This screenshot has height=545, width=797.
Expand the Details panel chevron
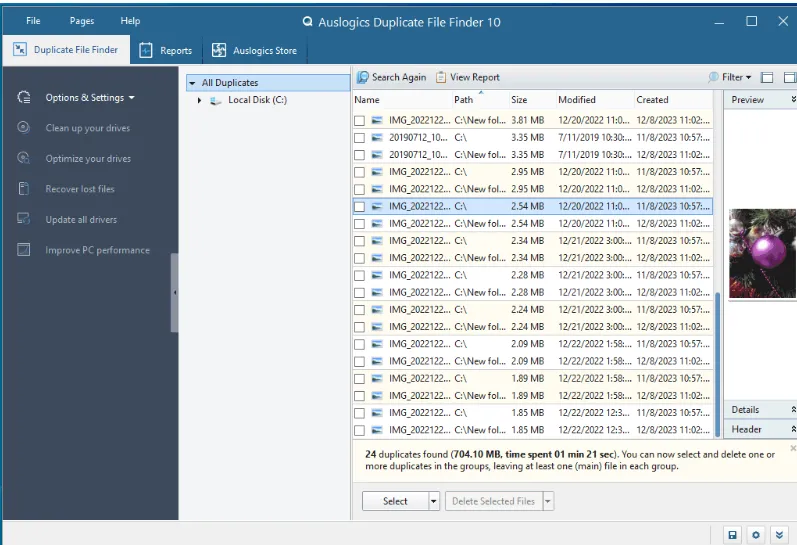point(793,409)
